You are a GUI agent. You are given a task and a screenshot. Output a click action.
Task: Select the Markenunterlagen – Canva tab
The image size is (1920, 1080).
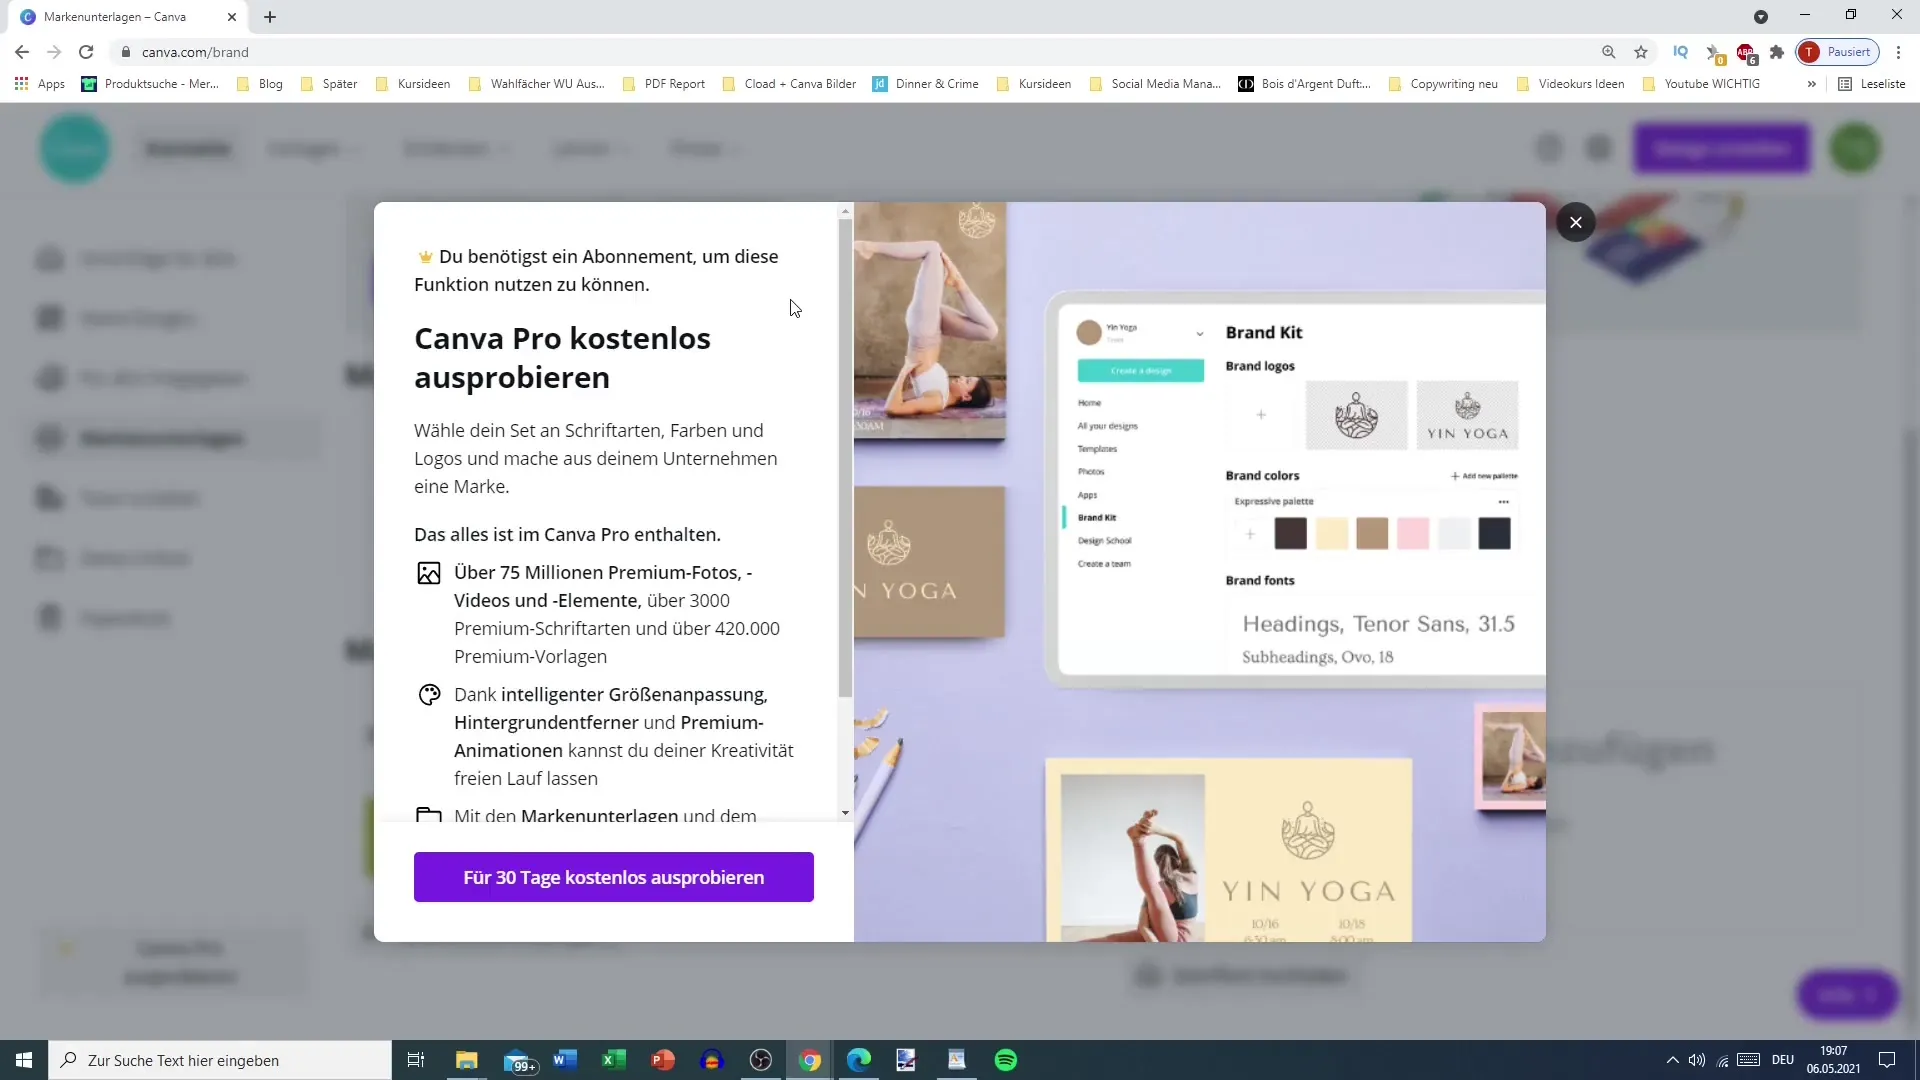(128, 17)
